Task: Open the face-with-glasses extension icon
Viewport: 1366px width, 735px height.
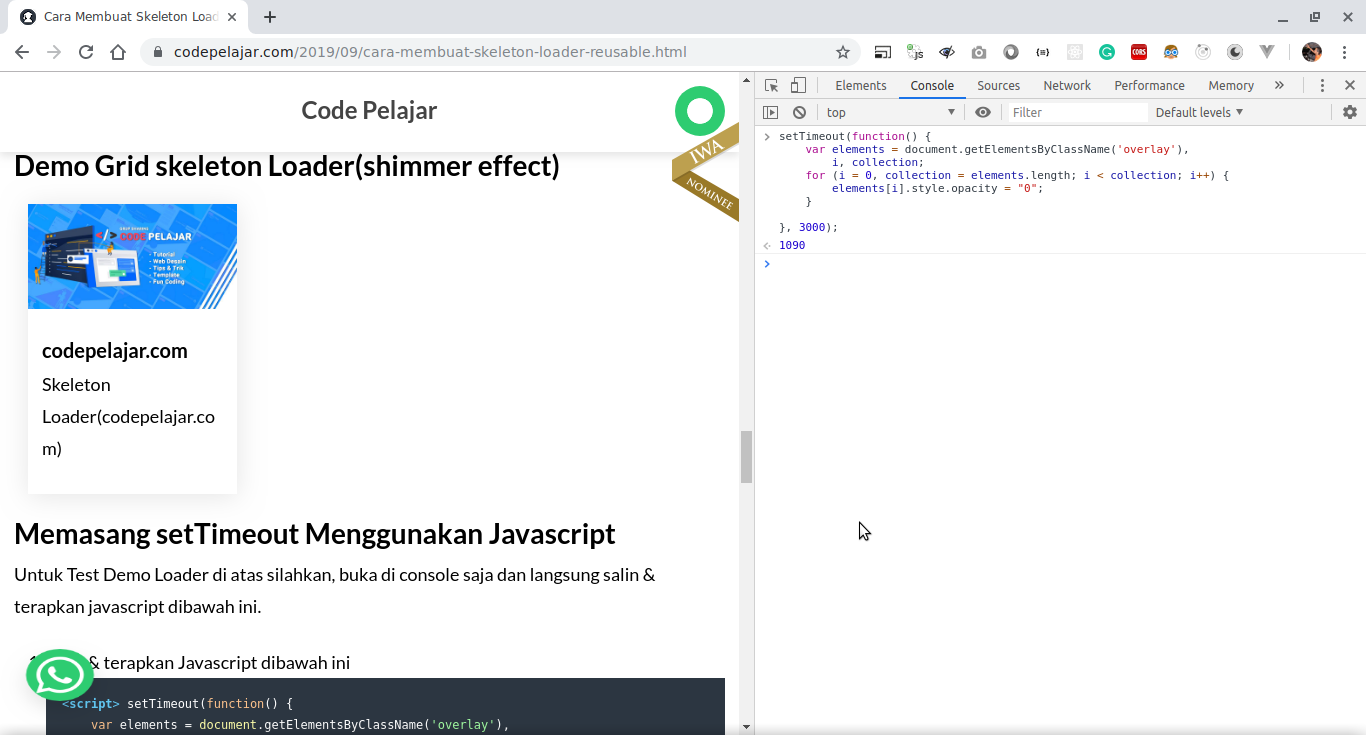Action: 1171,52
